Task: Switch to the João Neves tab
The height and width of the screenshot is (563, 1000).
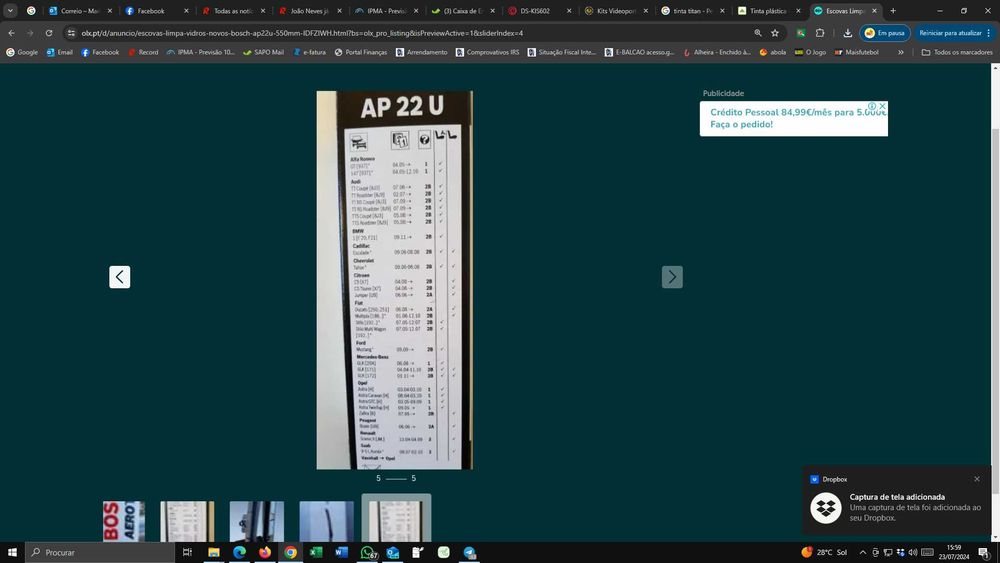Action: pos(309,11)
